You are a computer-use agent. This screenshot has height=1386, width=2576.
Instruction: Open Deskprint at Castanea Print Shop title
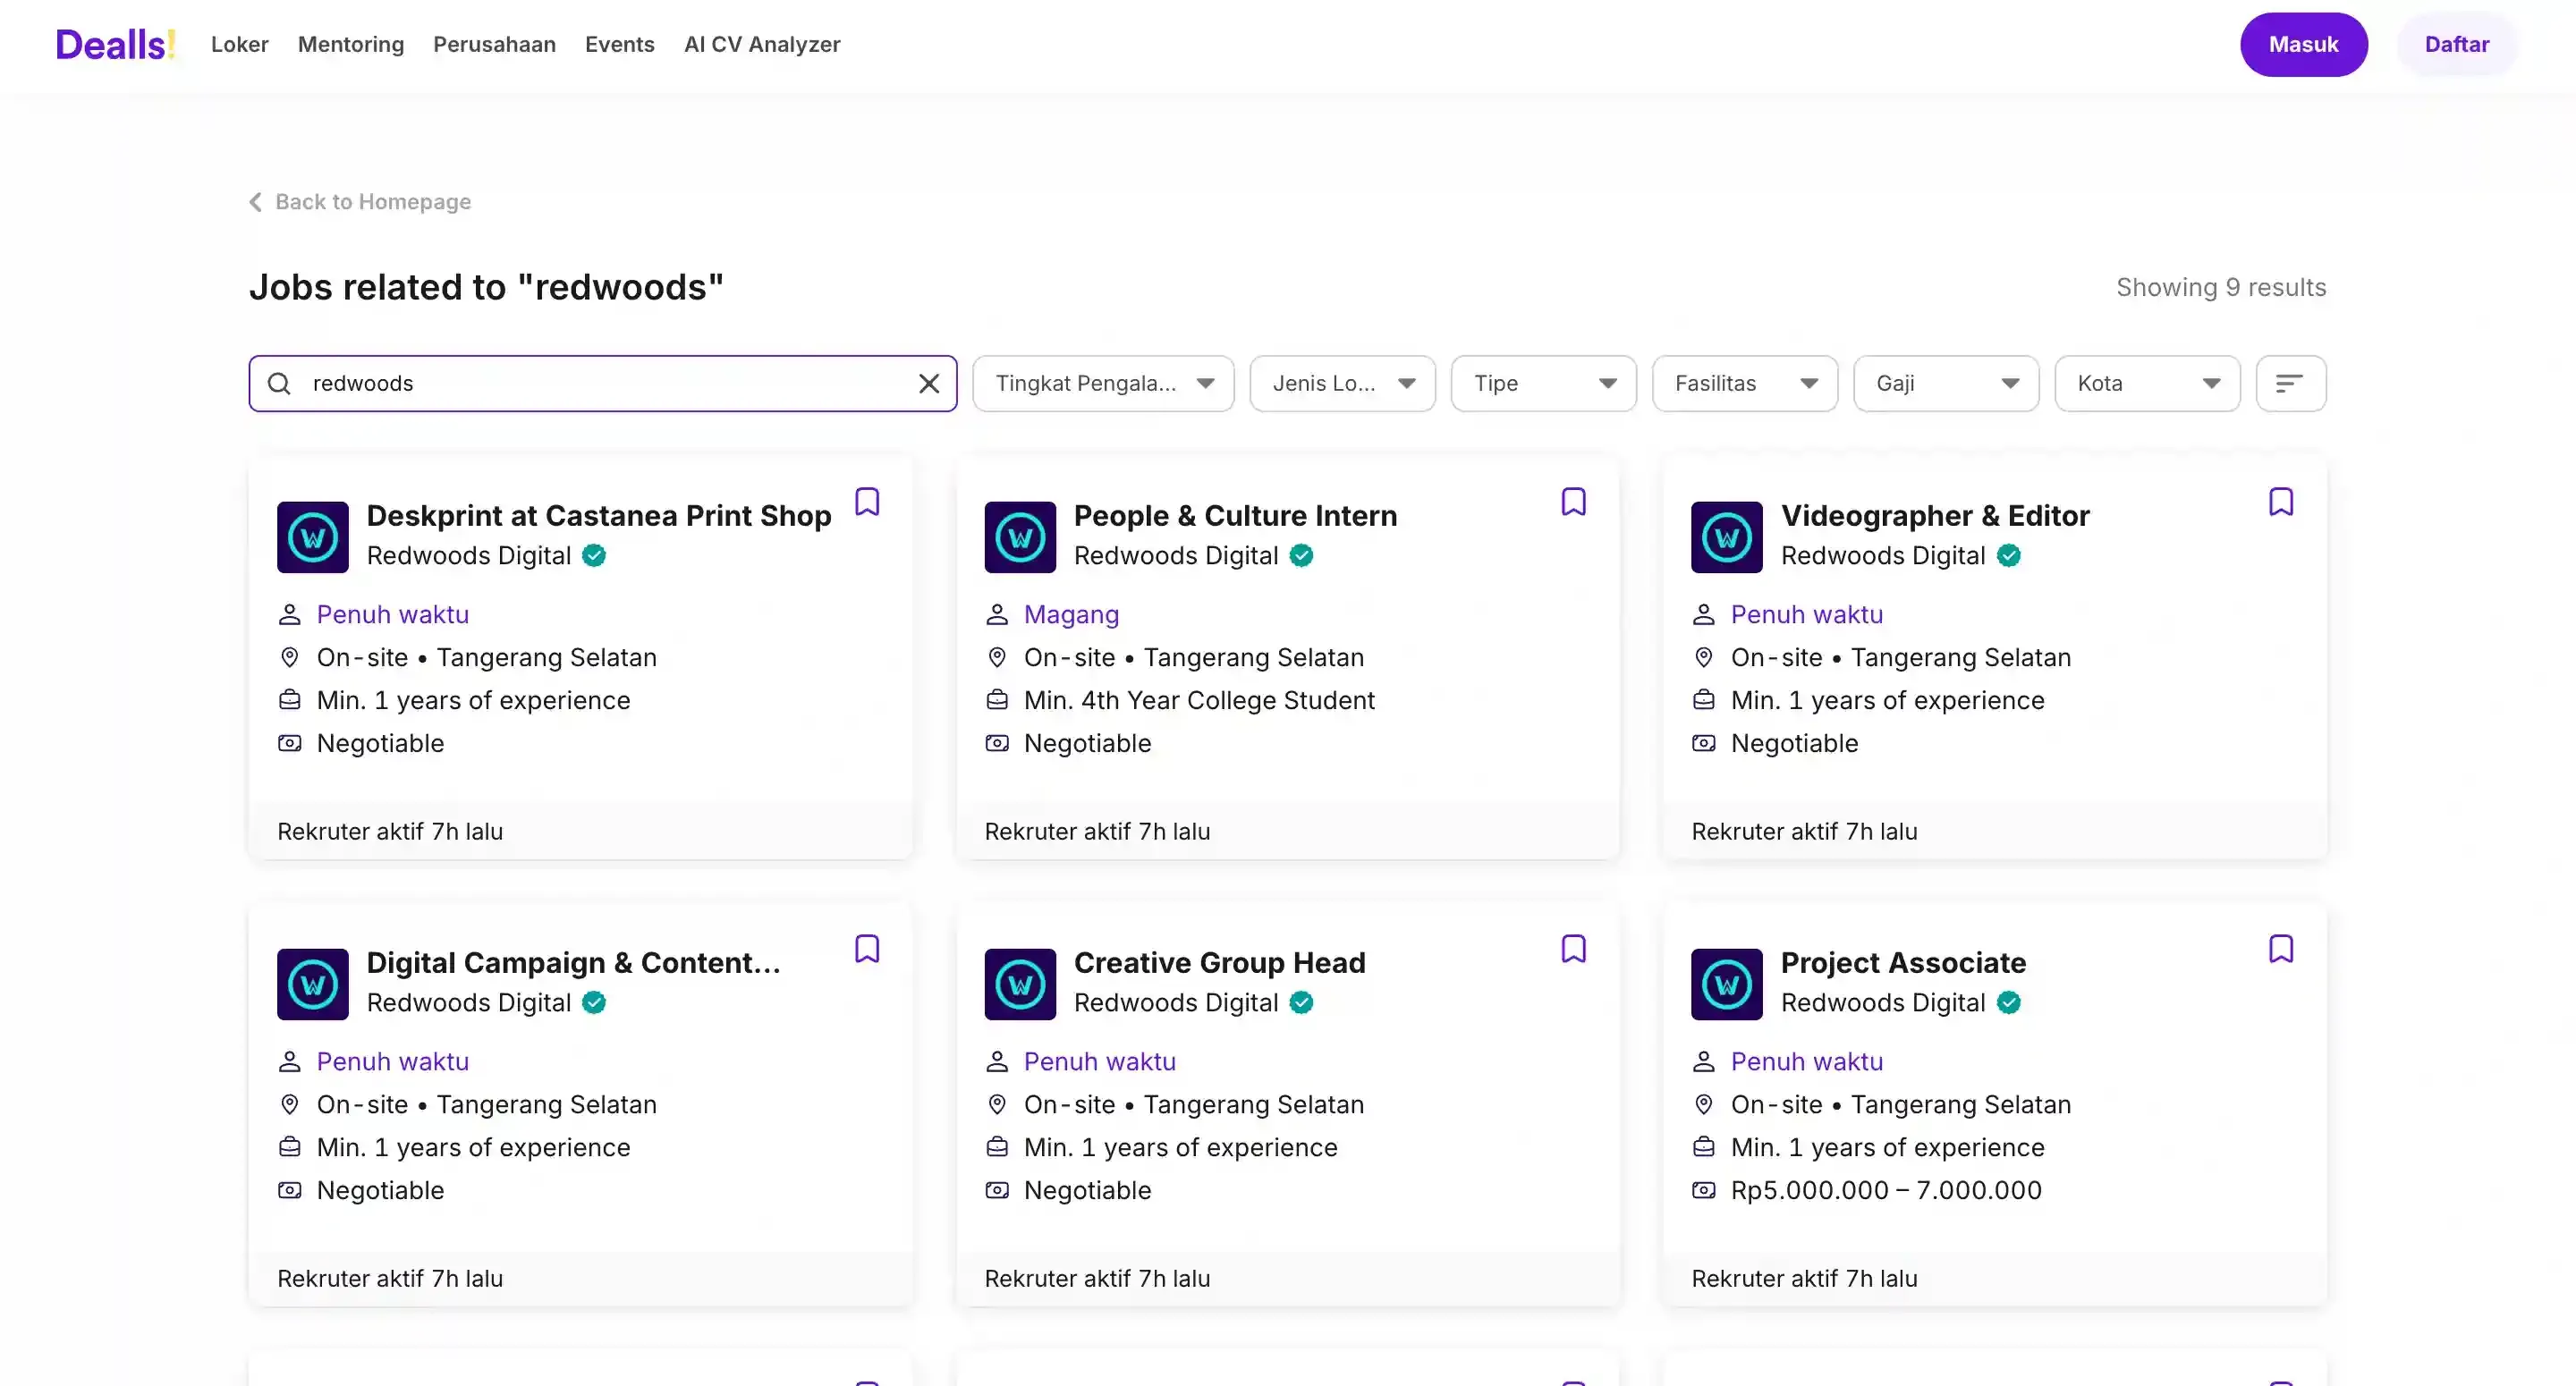(598, 515)
